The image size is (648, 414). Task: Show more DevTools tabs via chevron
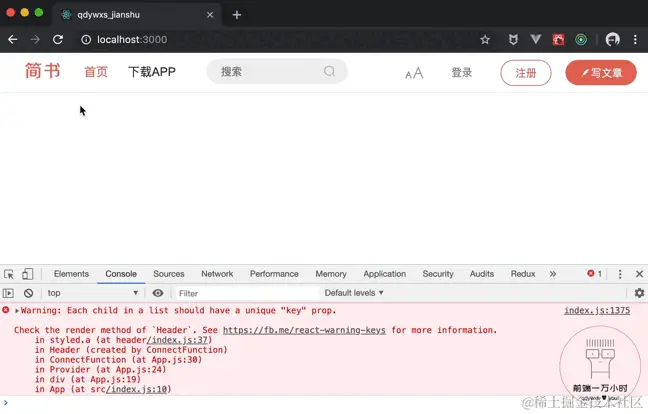tap(553, 274)
